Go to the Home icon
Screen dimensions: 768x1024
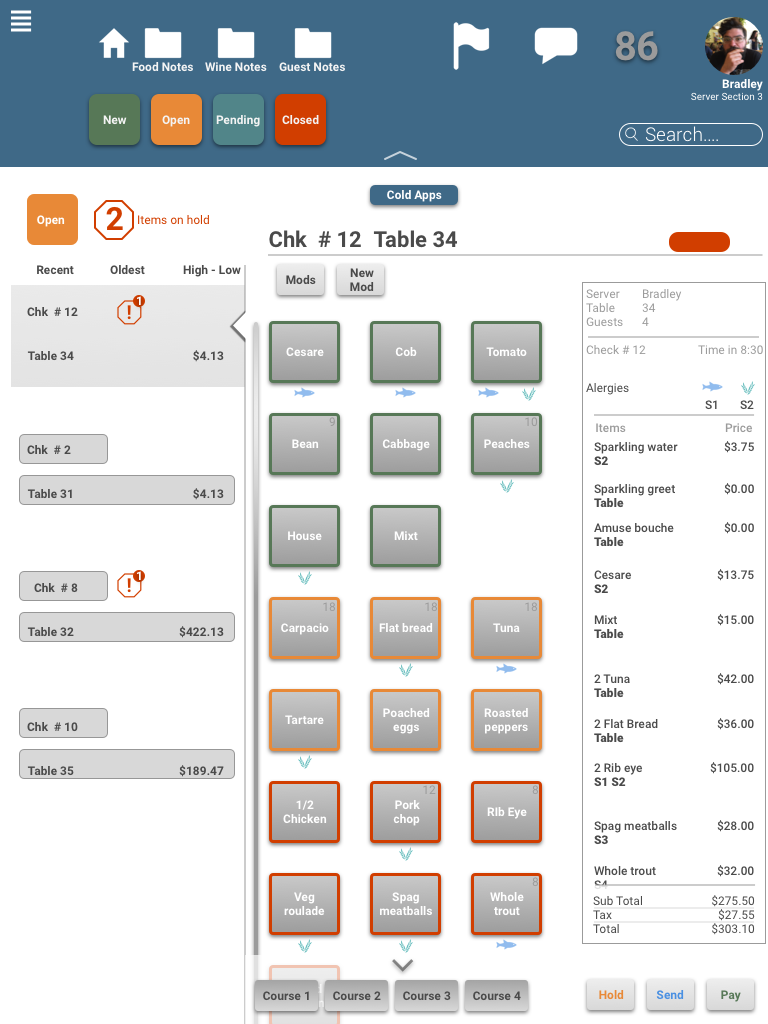pyautogui.click(x=114, y=44)
